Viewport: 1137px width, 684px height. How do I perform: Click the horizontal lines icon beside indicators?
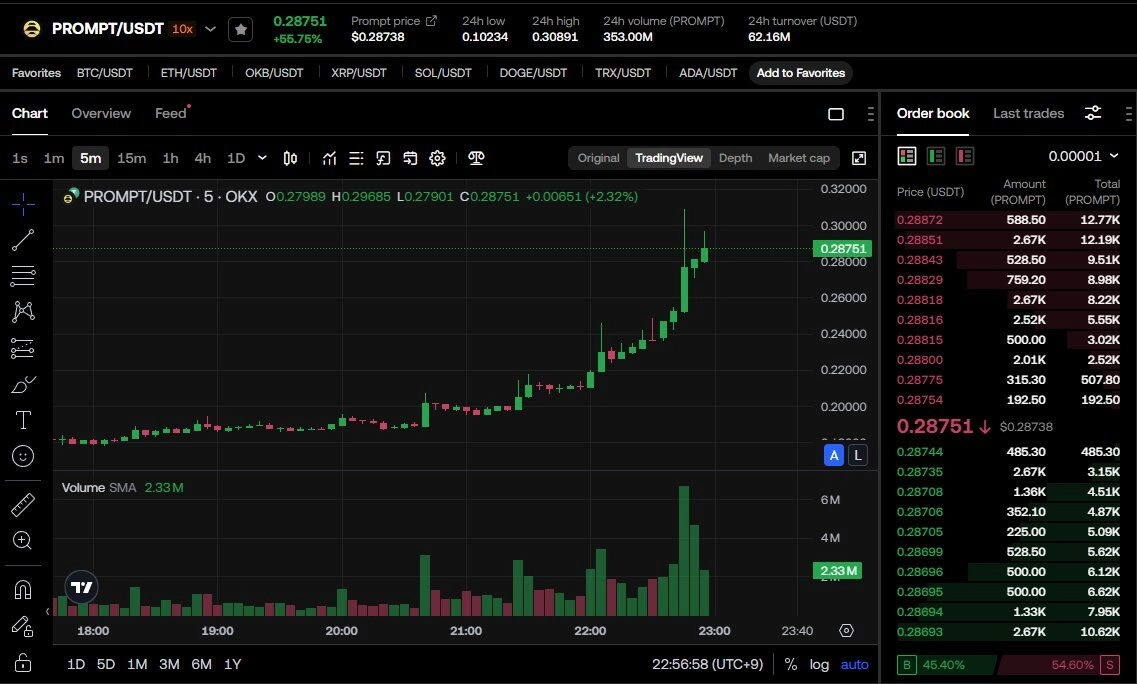pyautogui.click(x=356, y=158)
